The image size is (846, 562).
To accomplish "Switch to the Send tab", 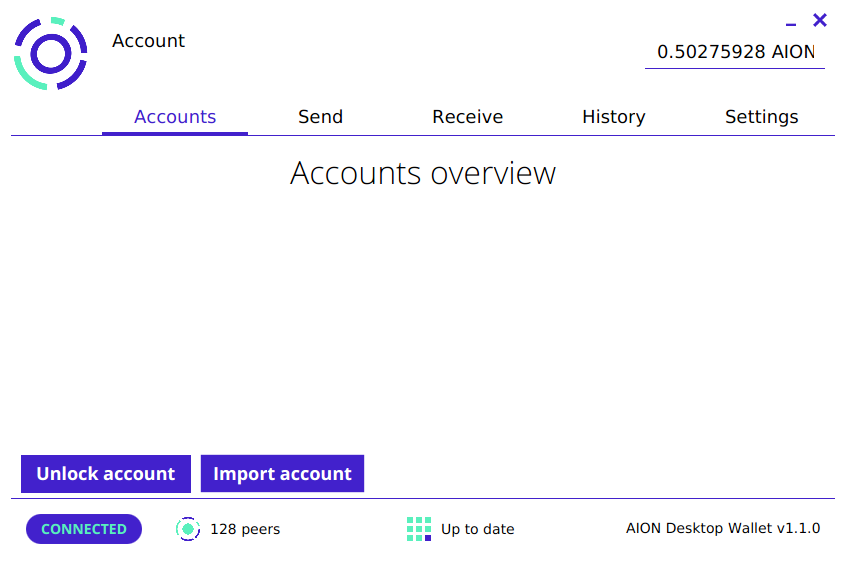I will tap(320, 117).
